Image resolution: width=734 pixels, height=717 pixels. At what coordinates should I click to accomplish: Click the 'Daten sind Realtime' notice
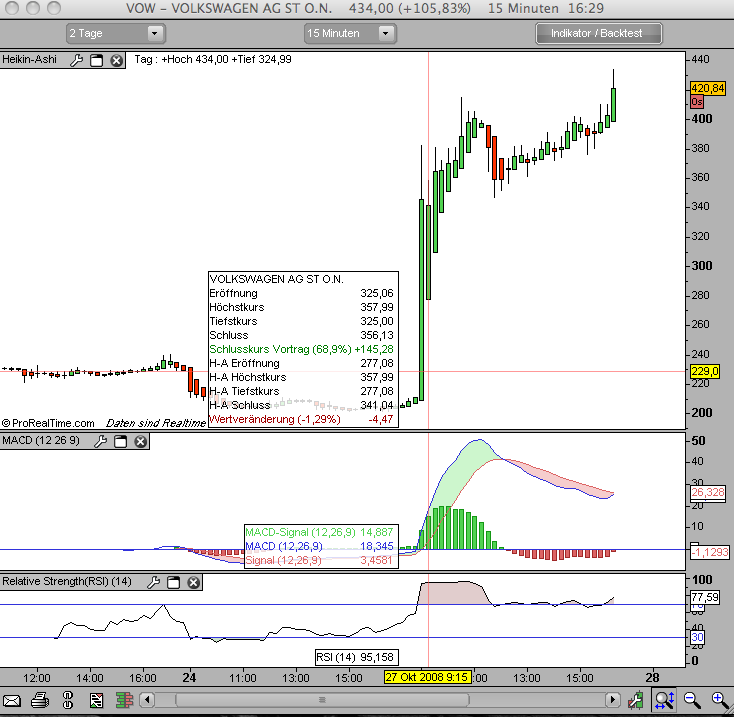[156, 423]
